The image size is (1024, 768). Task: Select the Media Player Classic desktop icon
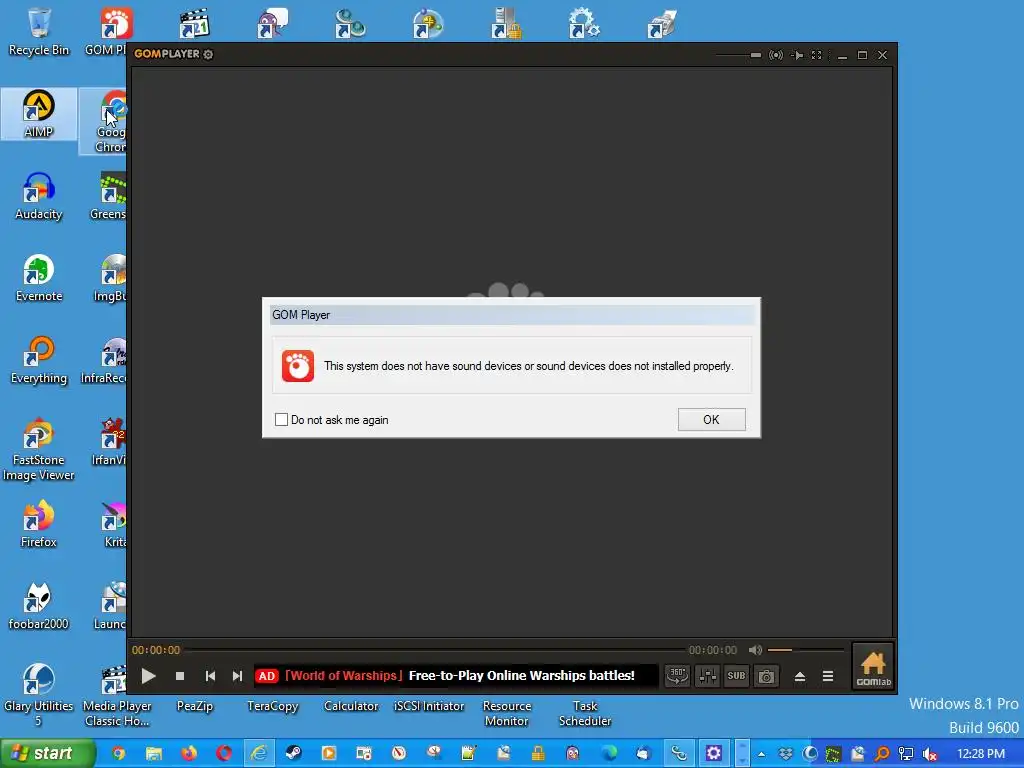(x=117, y=696)
